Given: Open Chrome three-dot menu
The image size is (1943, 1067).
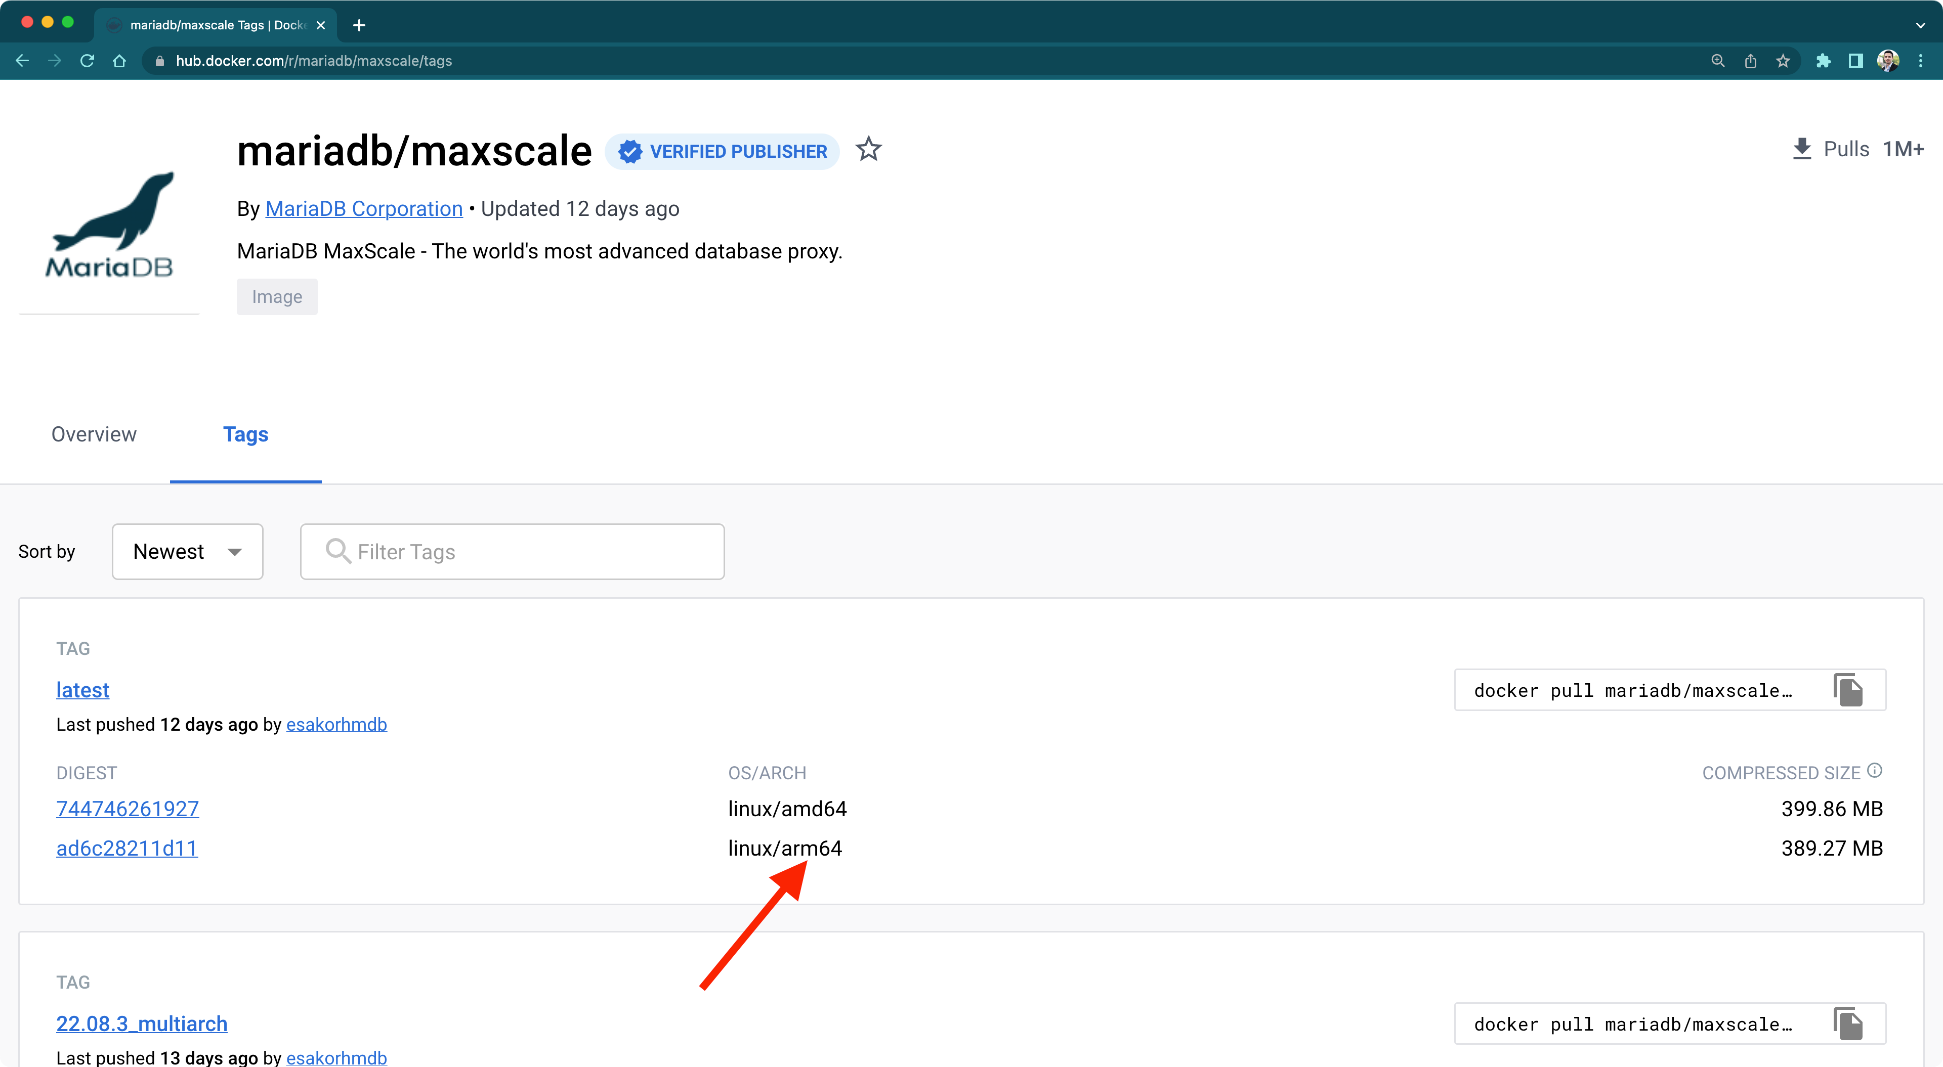Looking at the screenshot, I should pos(1921,61).
